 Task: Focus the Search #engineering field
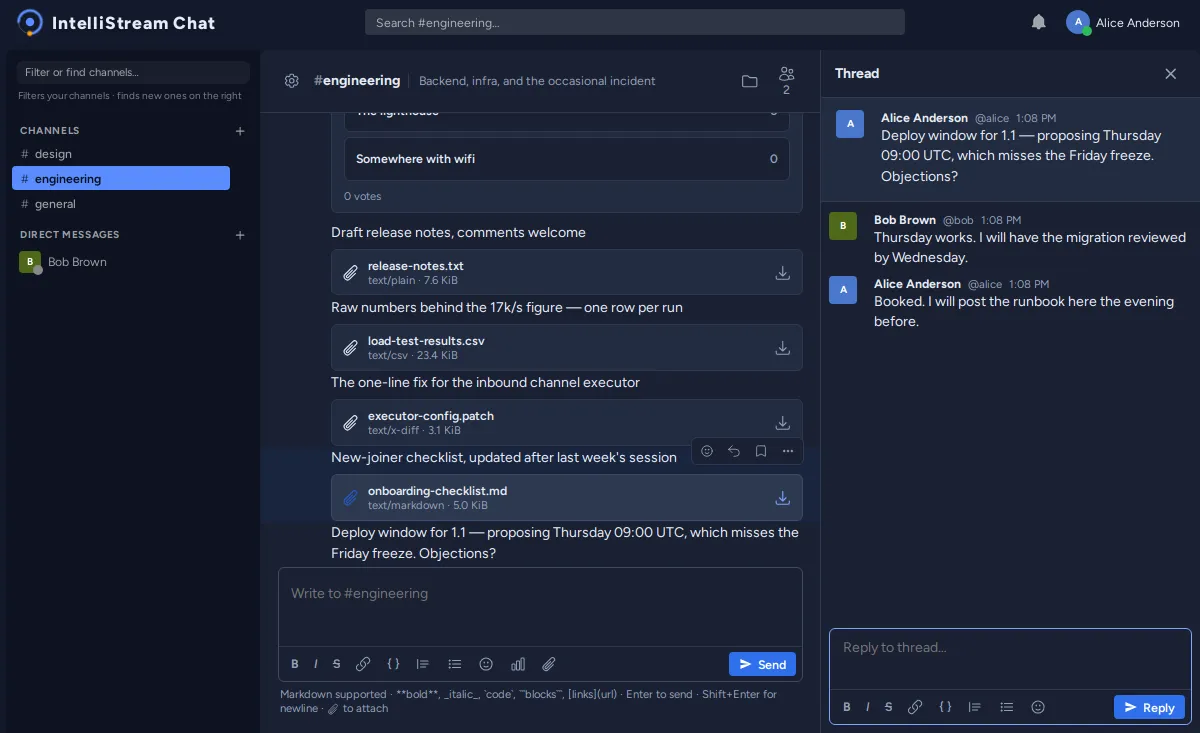(x=635, y=22)
